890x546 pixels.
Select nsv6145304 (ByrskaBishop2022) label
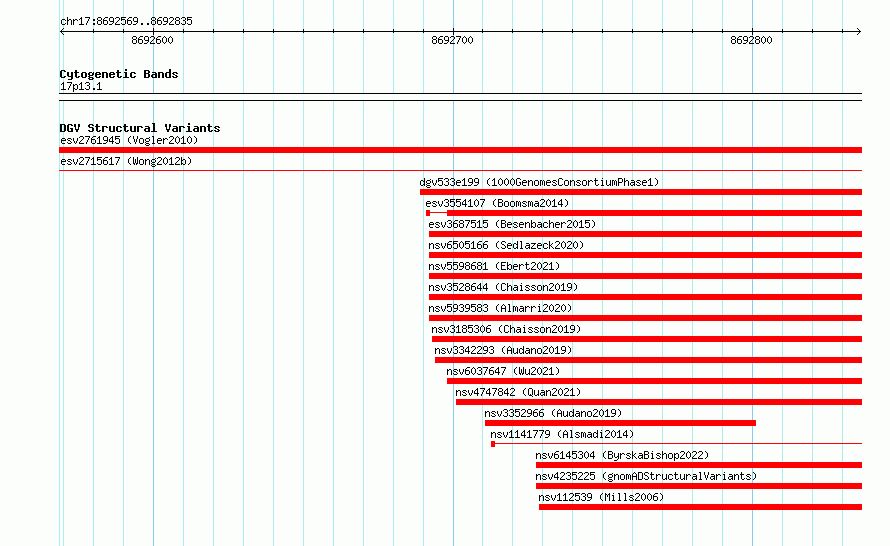coord(622,455)
